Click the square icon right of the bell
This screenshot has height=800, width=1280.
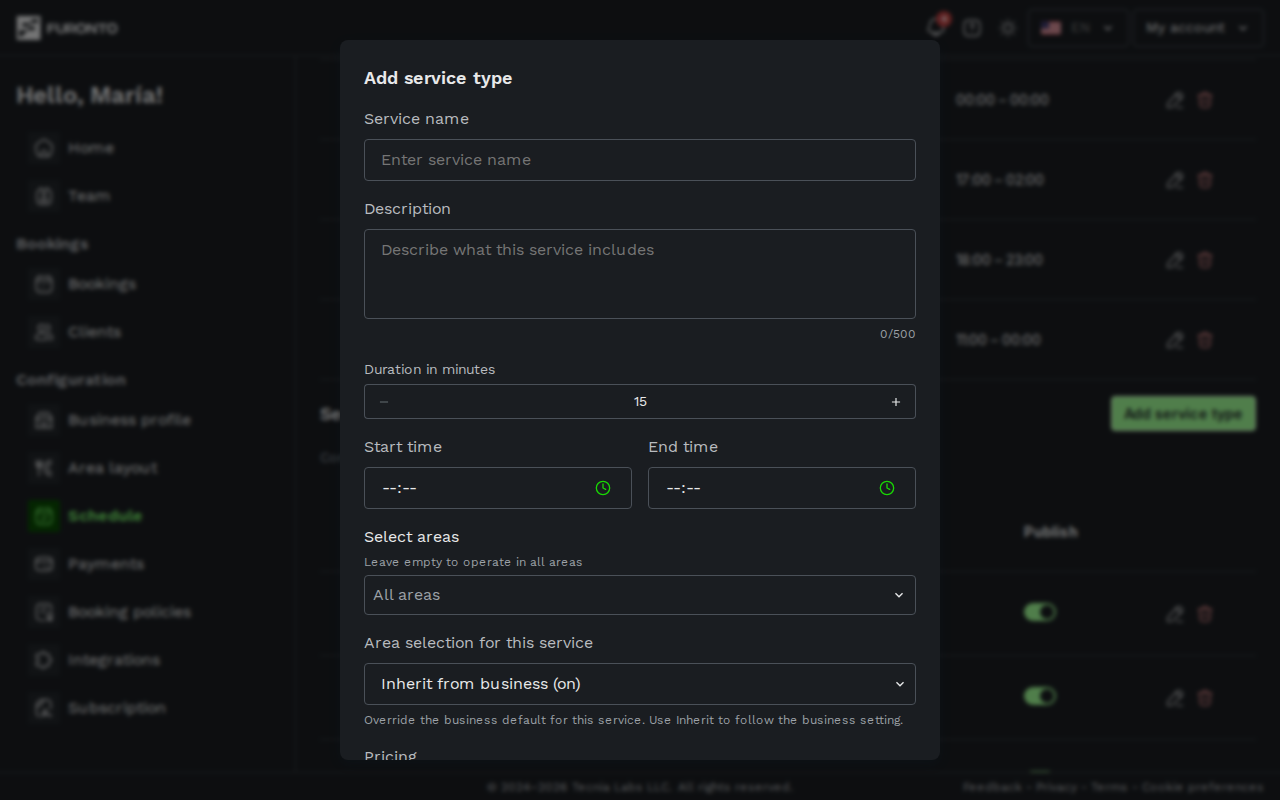(972, 28)
